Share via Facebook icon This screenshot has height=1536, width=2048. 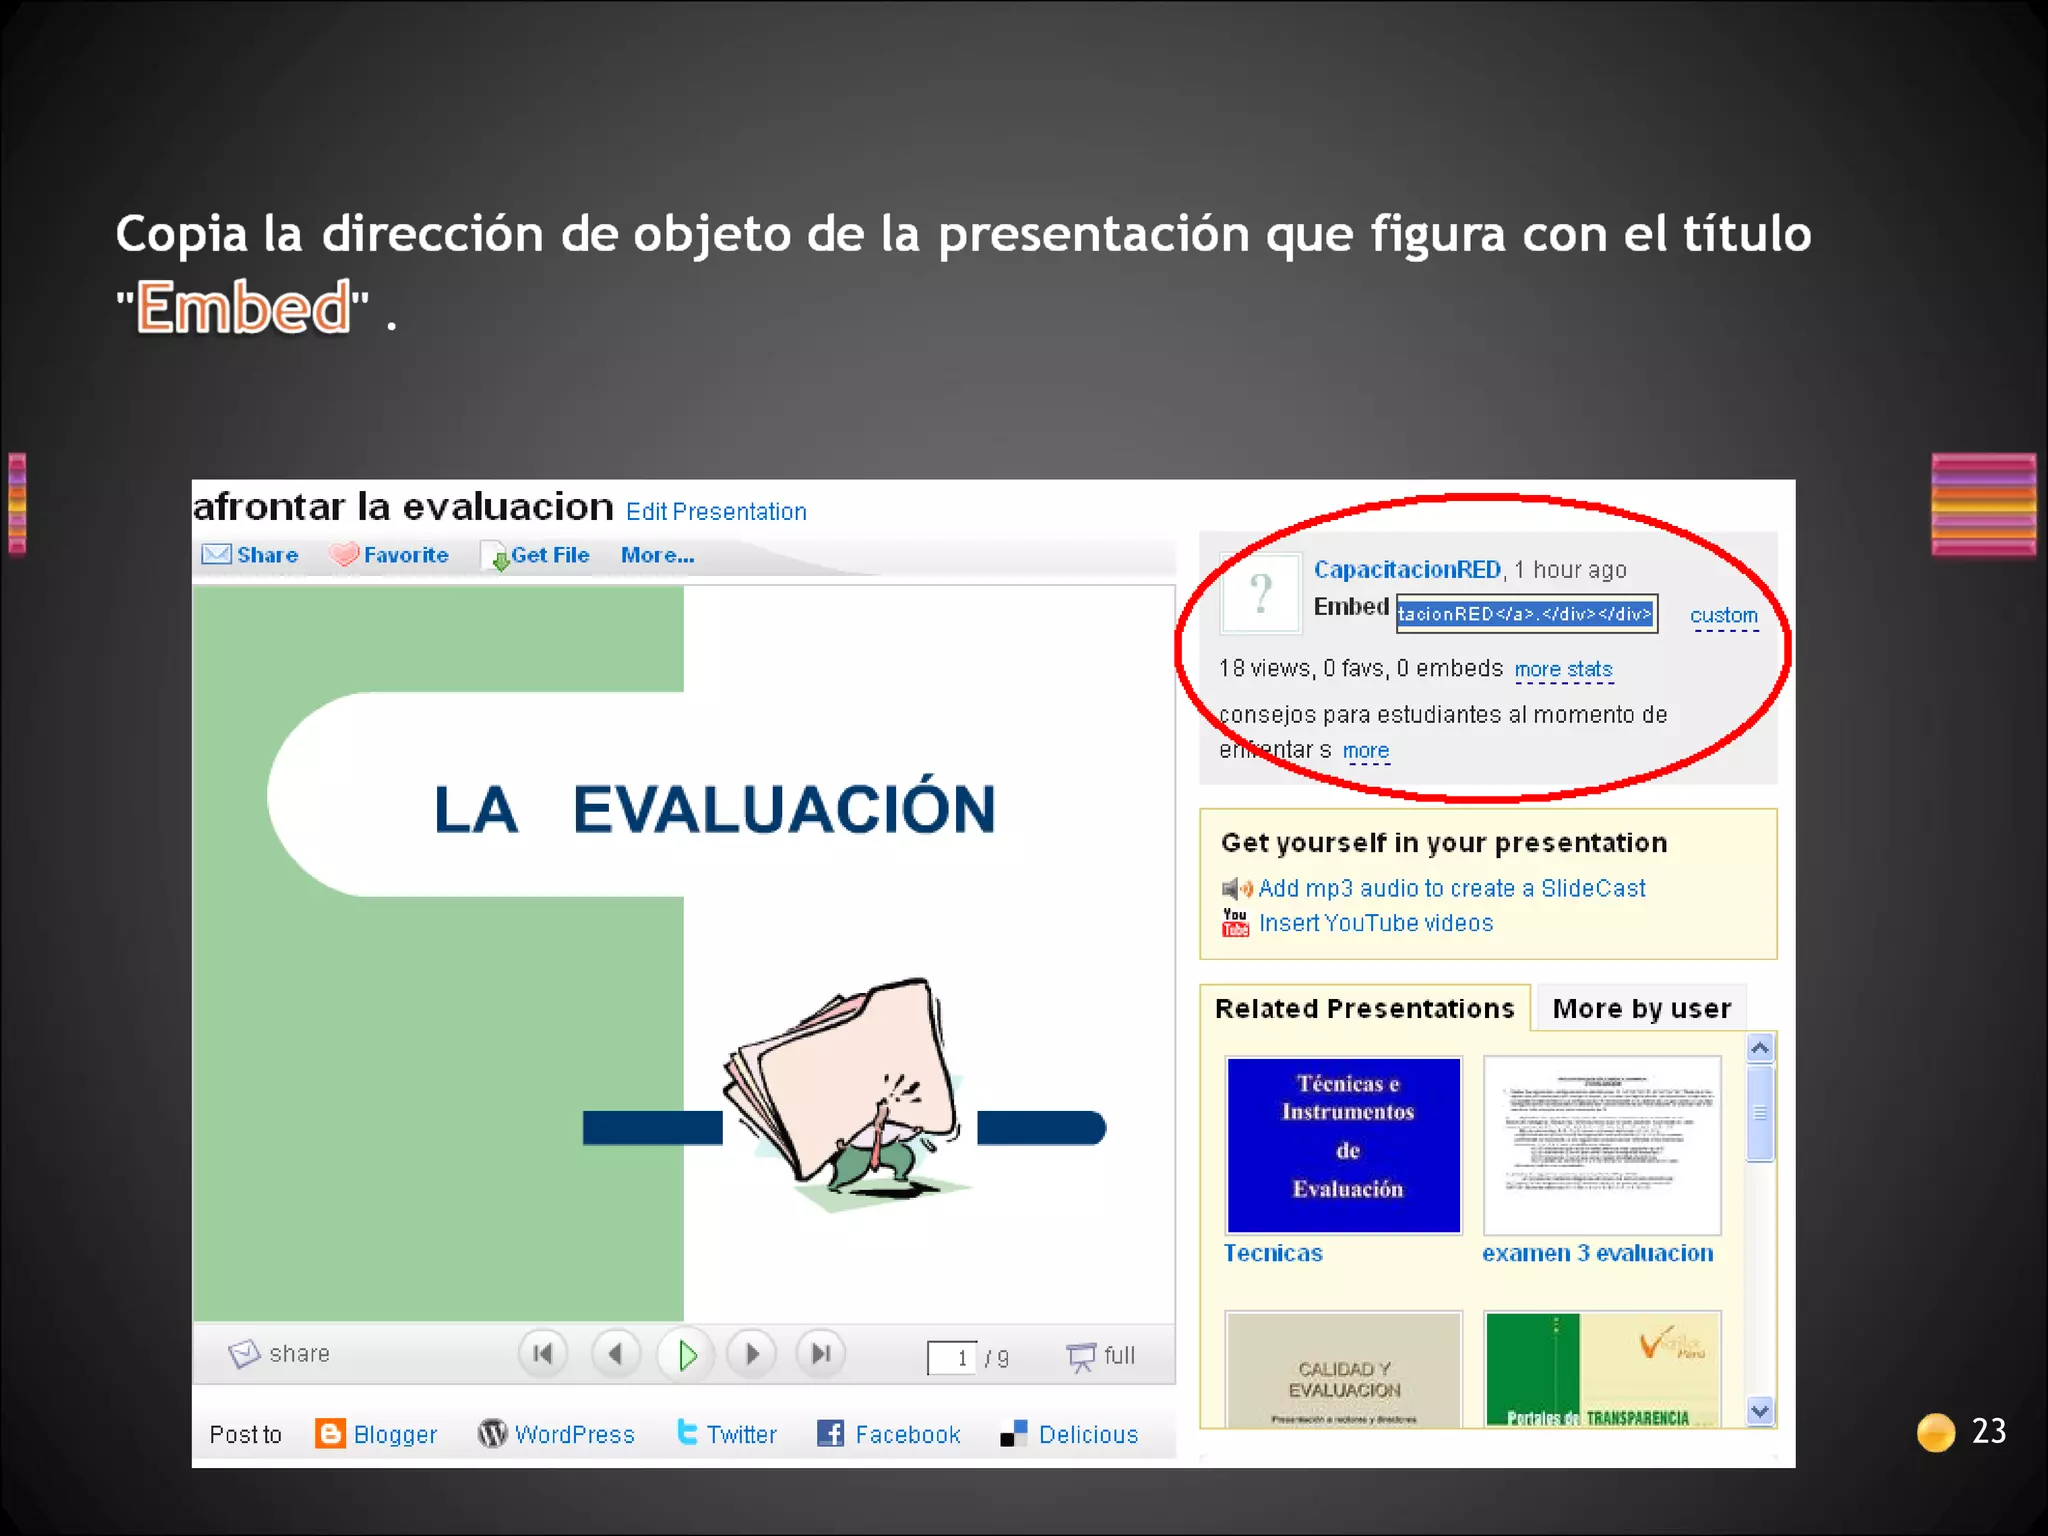pos(830,1433)
